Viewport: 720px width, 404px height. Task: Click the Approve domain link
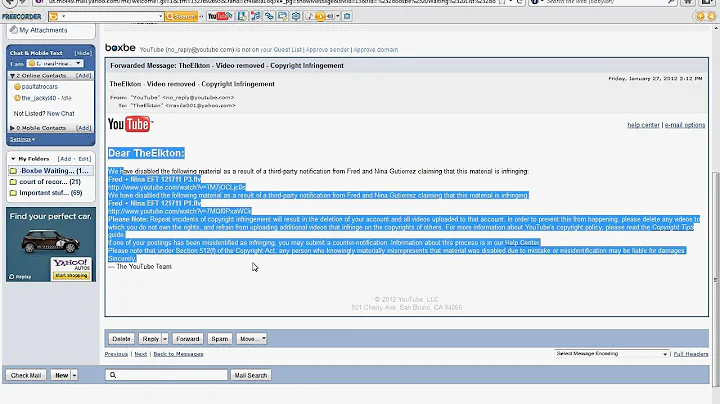pyautogui.click(x=376, y=50)
